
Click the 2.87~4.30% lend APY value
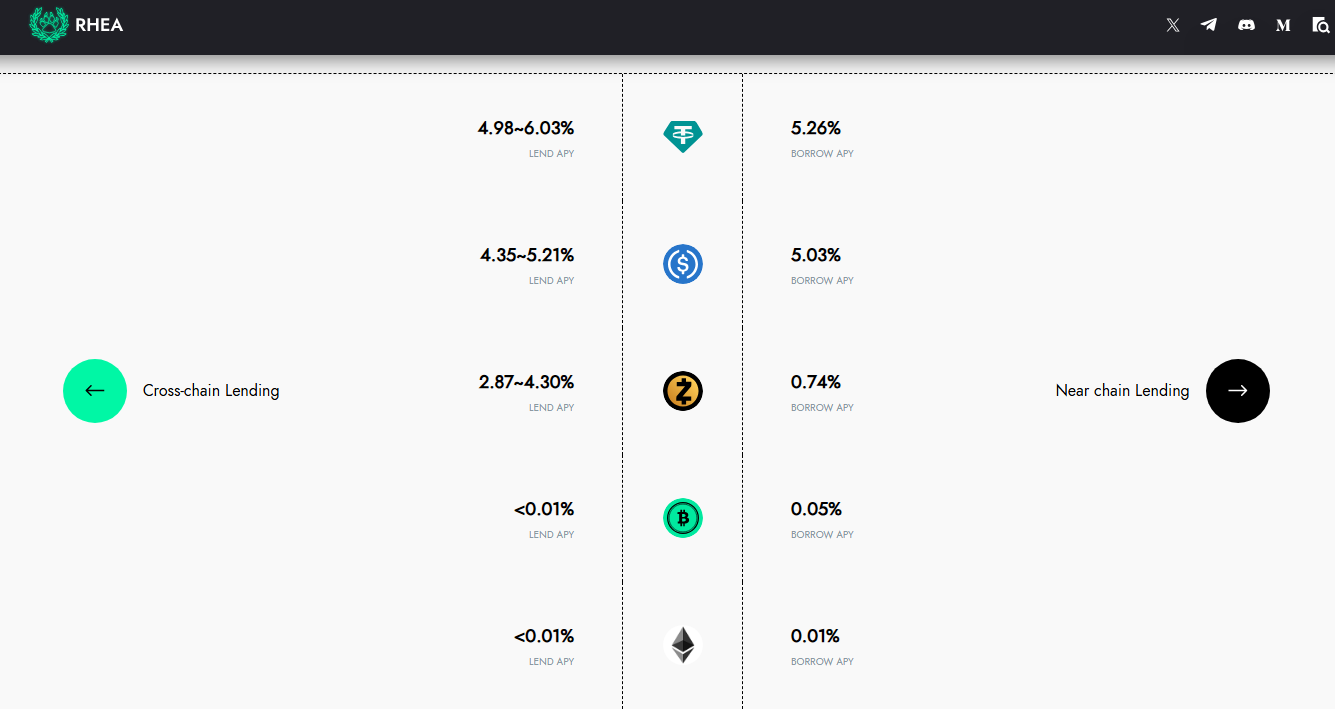click(526, 382)
